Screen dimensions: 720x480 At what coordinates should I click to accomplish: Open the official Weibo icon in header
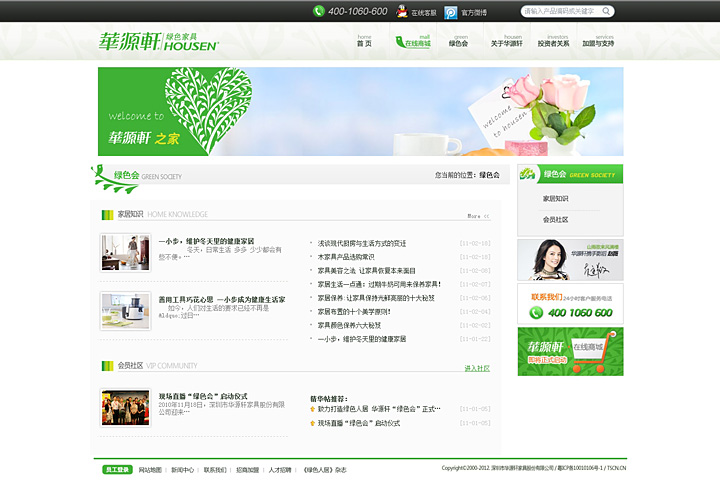(x=451, y=12)
